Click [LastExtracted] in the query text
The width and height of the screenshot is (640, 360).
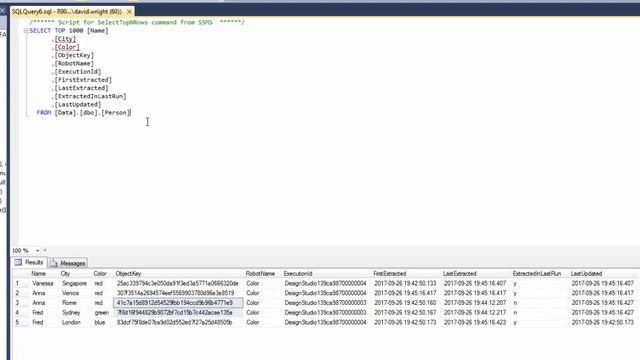(82, 88)
